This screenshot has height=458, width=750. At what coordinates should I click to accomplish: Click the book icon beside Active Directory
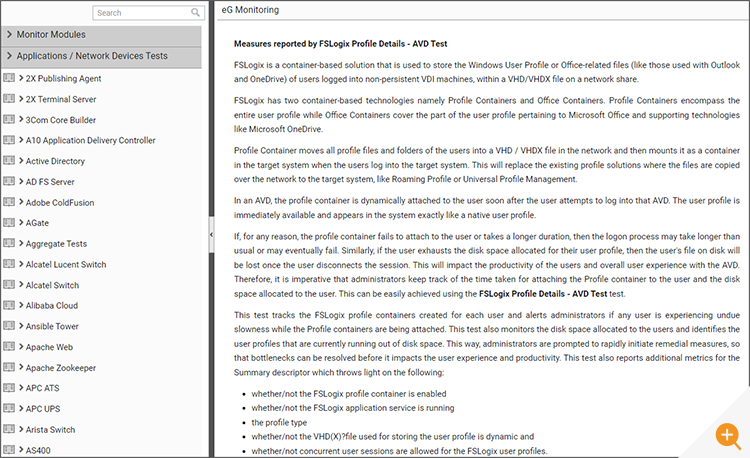tap(9, 160)
